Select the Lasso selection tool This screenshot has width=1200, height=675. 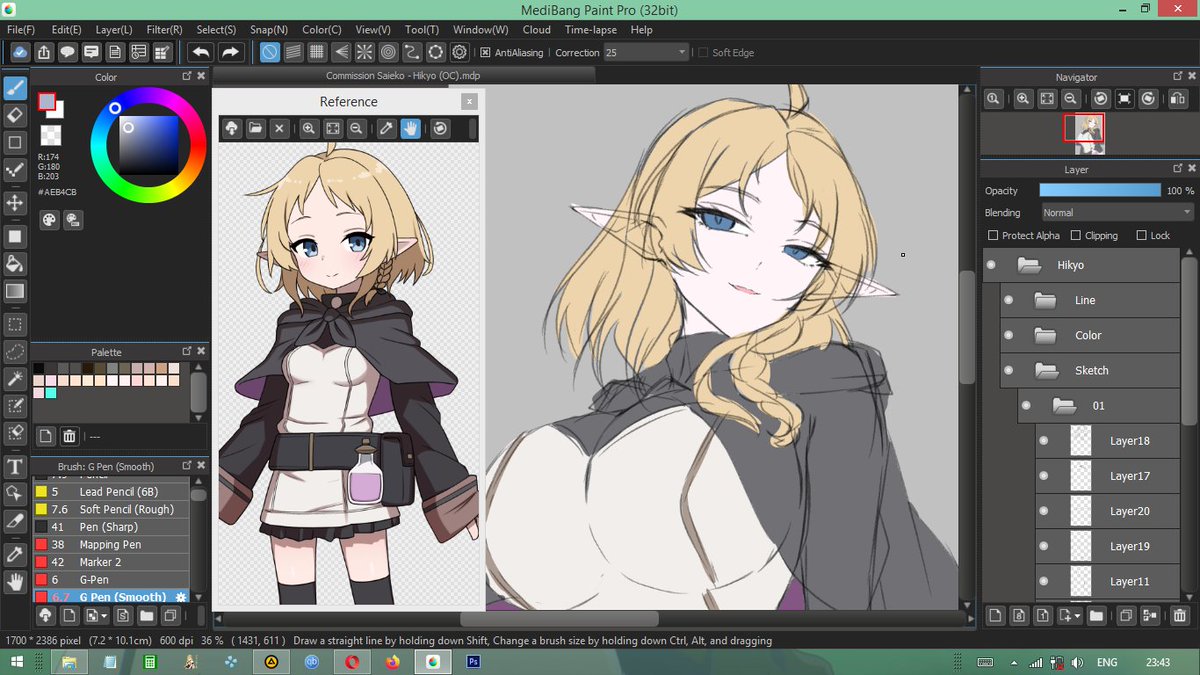[14, 351]
